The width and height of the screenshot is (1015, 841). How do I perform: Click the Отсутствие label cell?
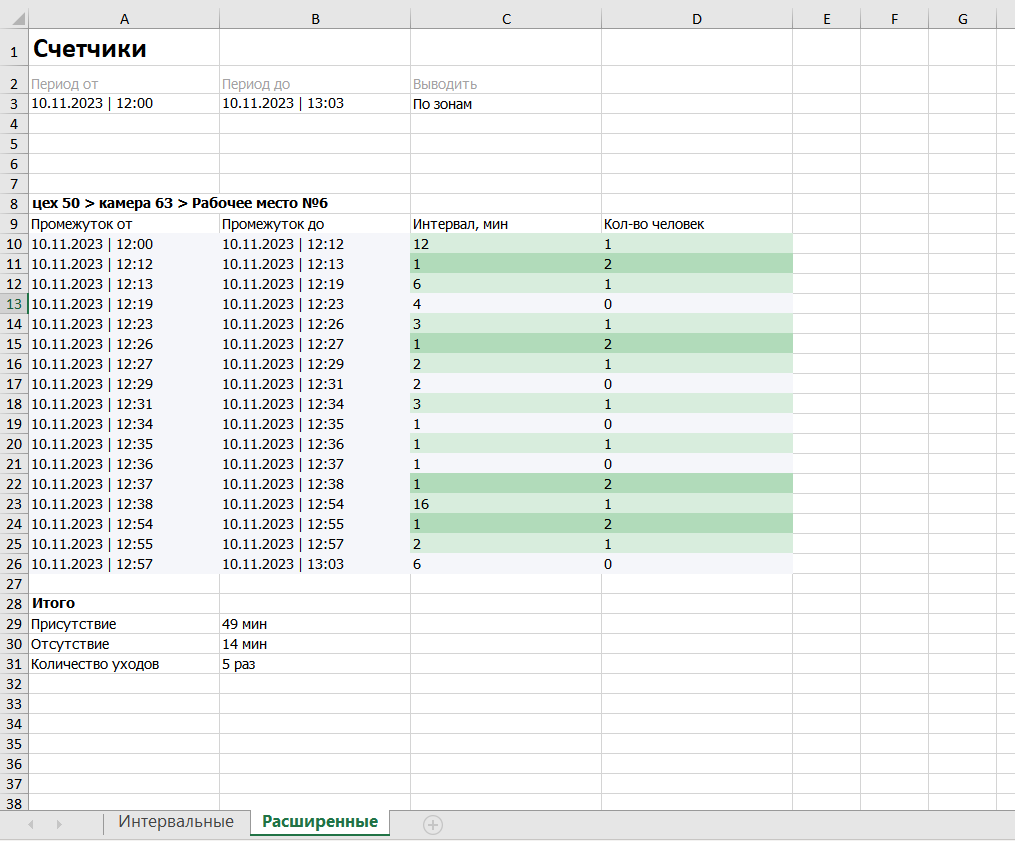(x=124, y=644)
